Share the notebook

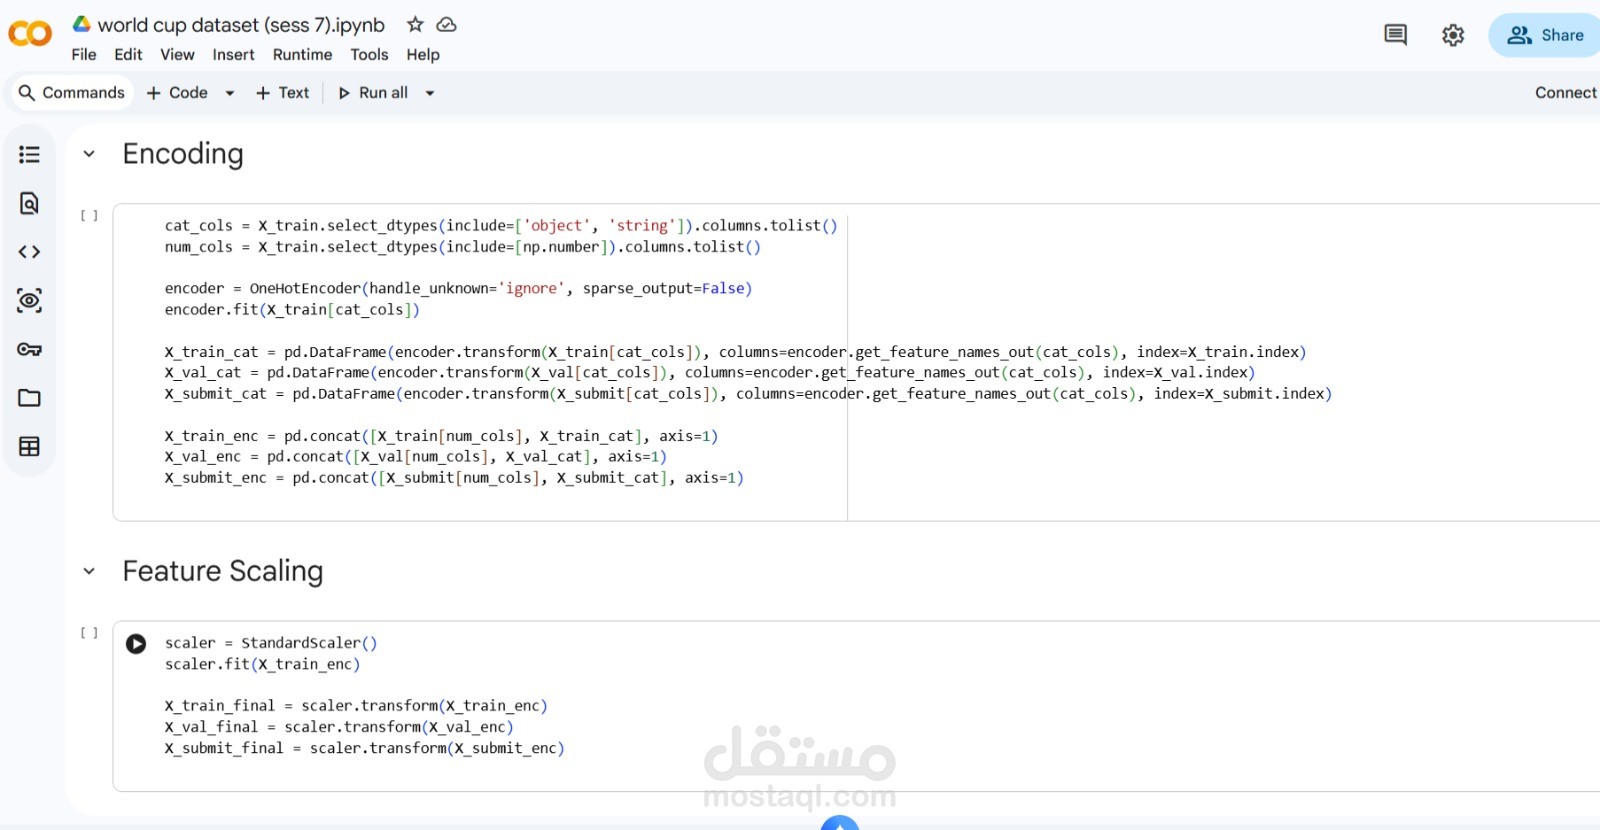click(x=1545, y=35)
